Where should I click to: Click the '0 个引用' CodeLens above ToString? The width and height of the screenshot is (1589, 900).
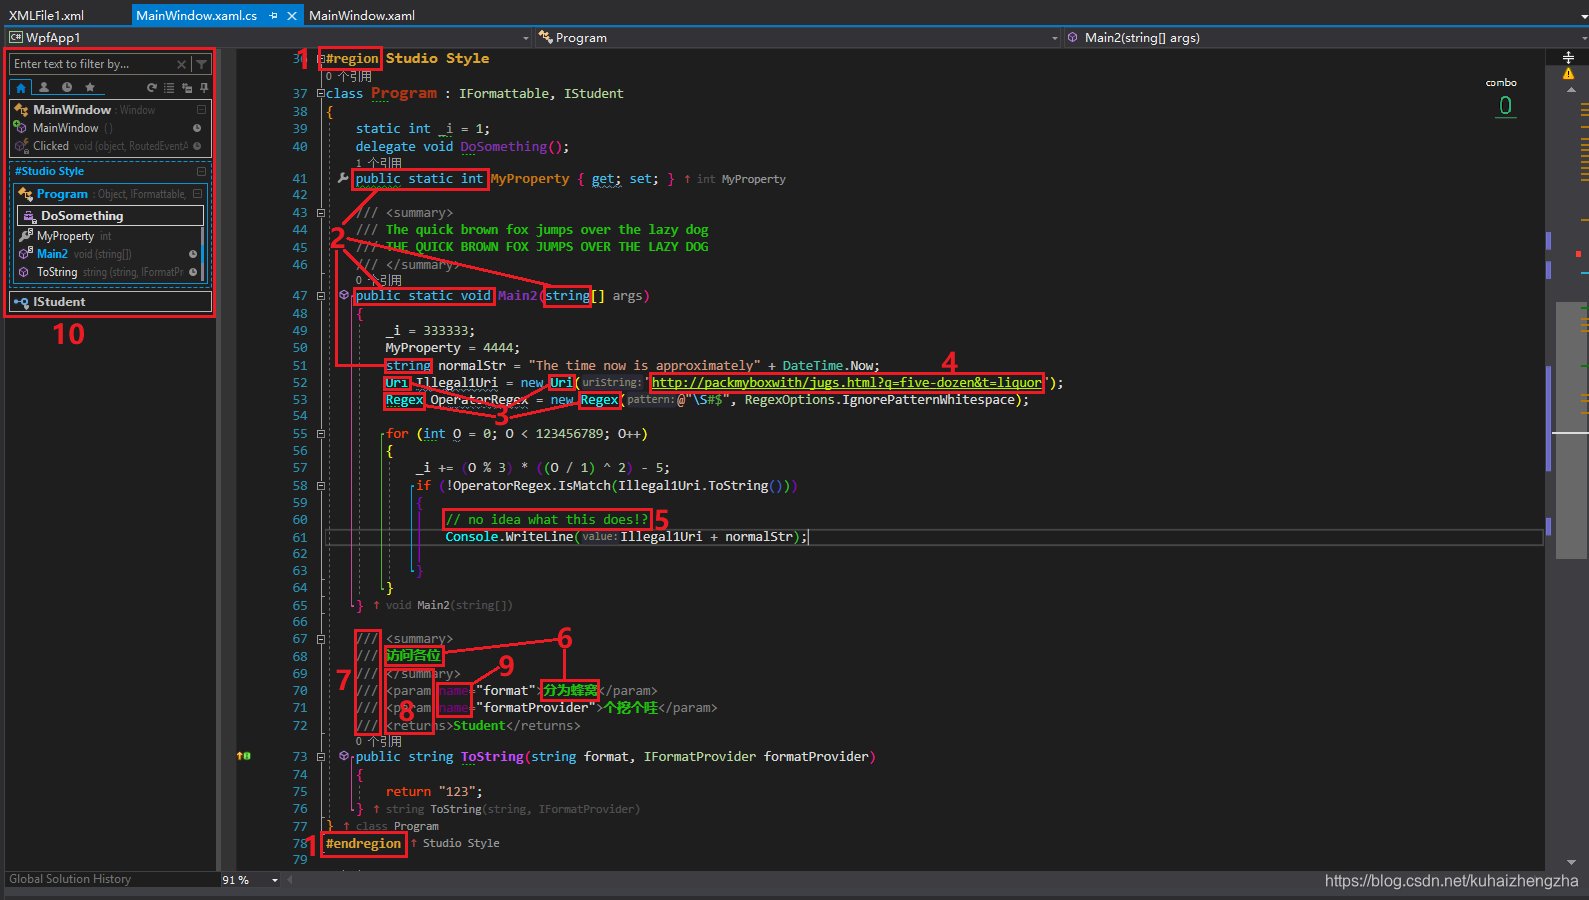tap(379, 741)
